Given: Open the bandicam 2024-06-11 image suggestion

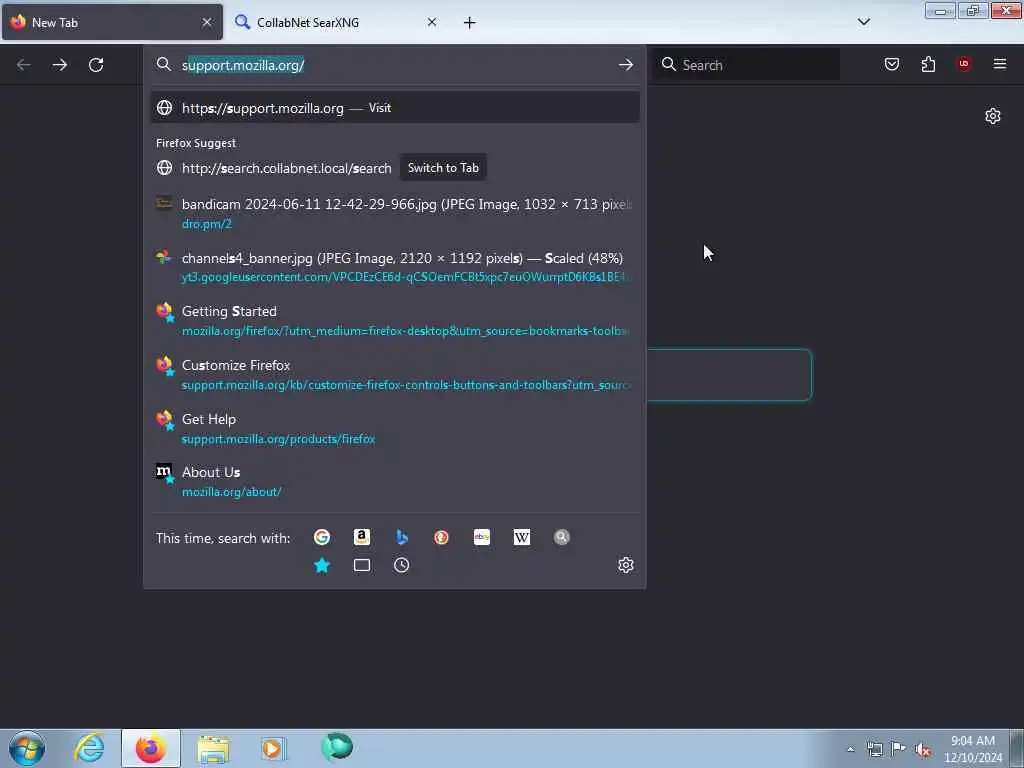Looking at the screenshot, I should click(x=395, y=214).
